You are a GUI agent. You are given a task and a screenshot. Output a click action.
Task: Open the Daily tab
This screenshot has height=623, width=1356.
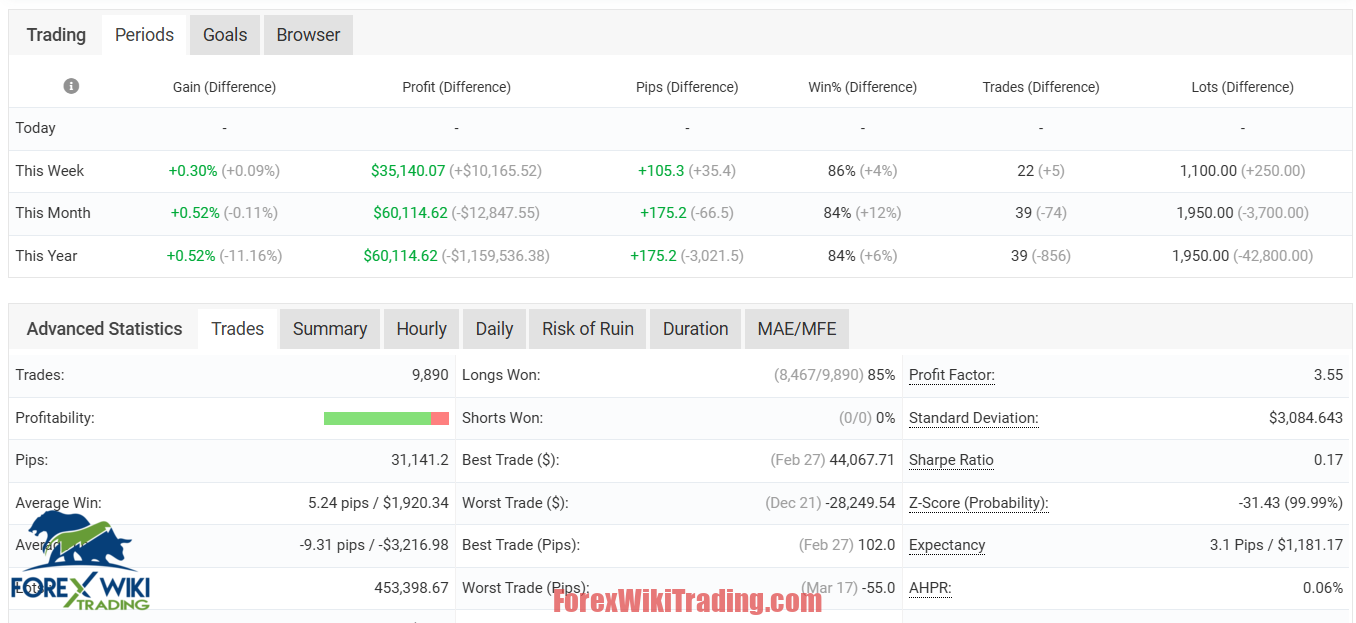tap(494, 329)
